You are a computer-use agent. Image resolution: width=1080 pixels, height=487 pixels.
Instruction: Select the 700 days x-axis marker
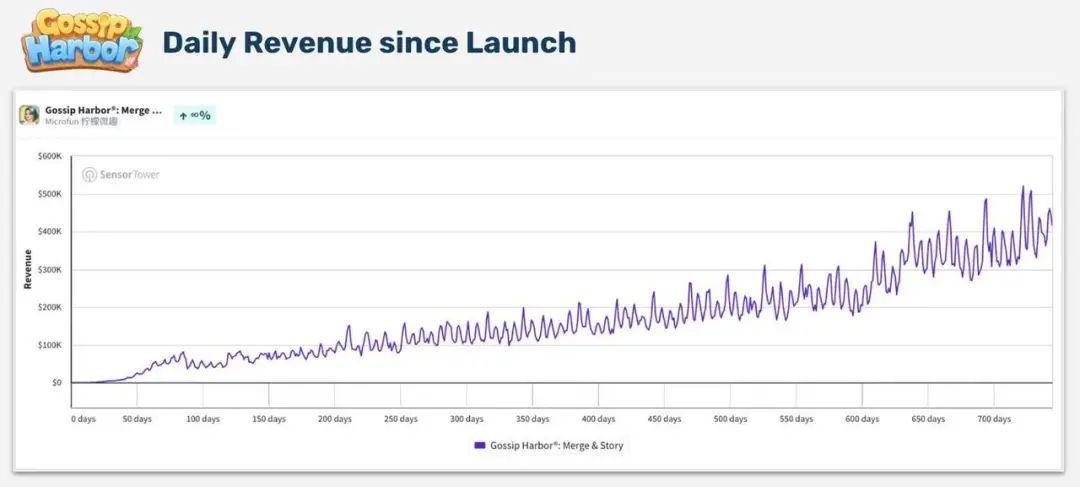[992, 419]
